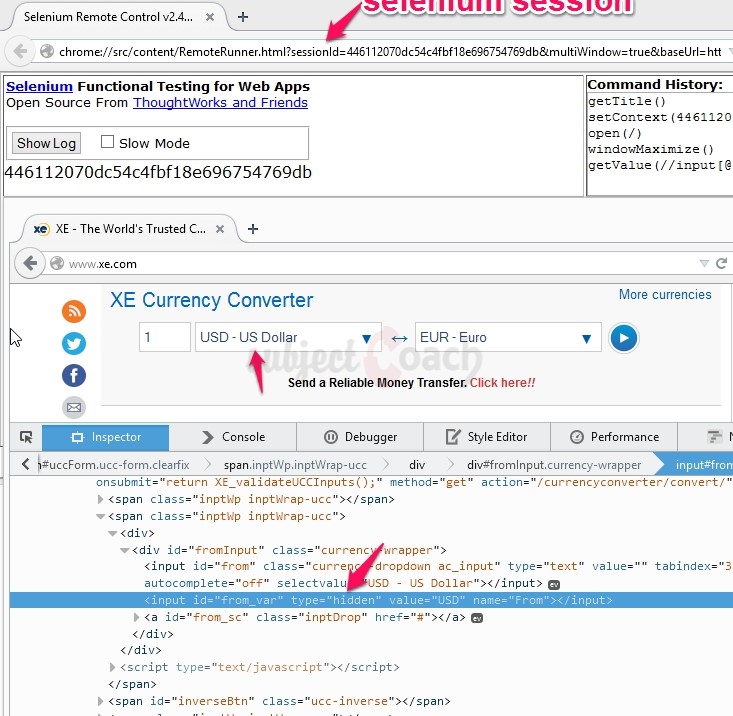The width and height of the screenshot is (733, 716).
Task: Click the xe.com browser back button
Action: point(30,263)
